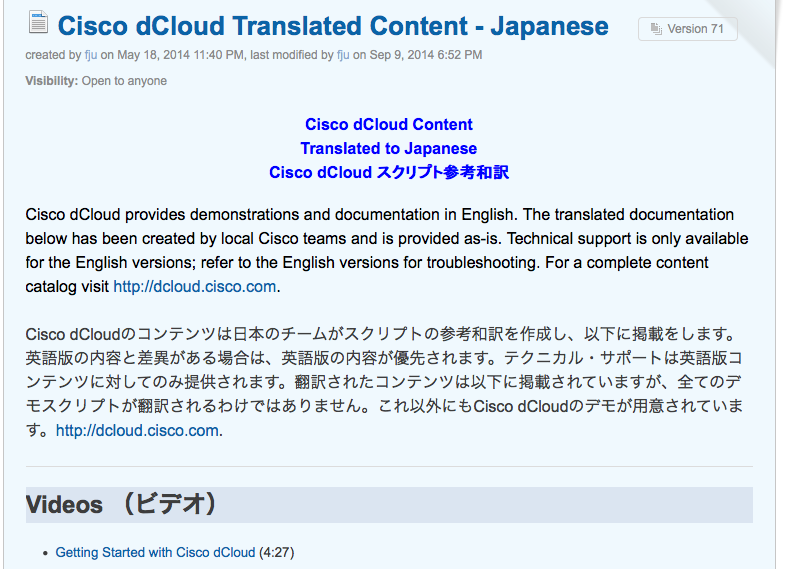Follow the dcloud.cisco.com link in Japanese paragraph
The height and width of the screenshot is (569, 797).
point(137,431)
